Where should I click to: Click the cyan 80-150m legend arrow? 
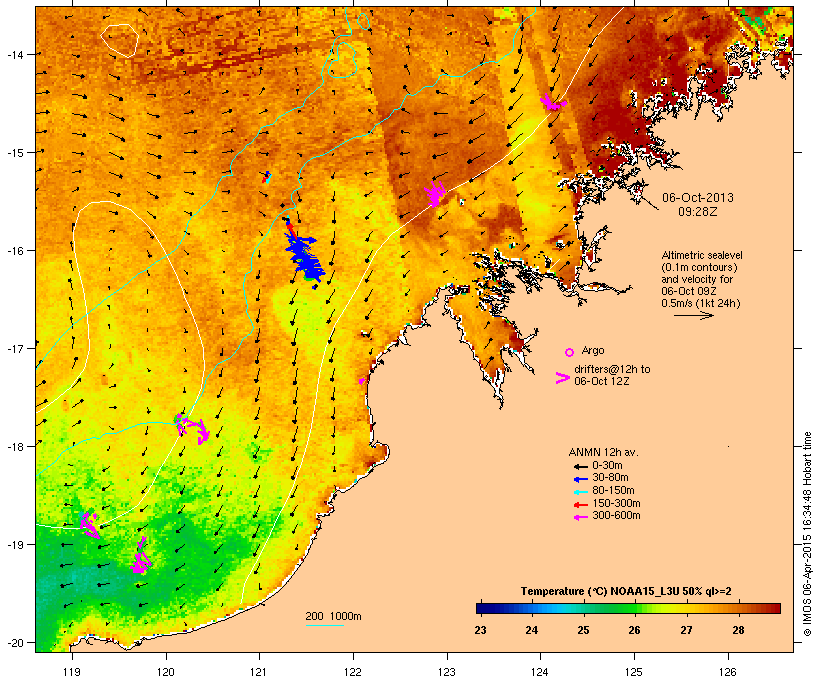tap(580, 492)
